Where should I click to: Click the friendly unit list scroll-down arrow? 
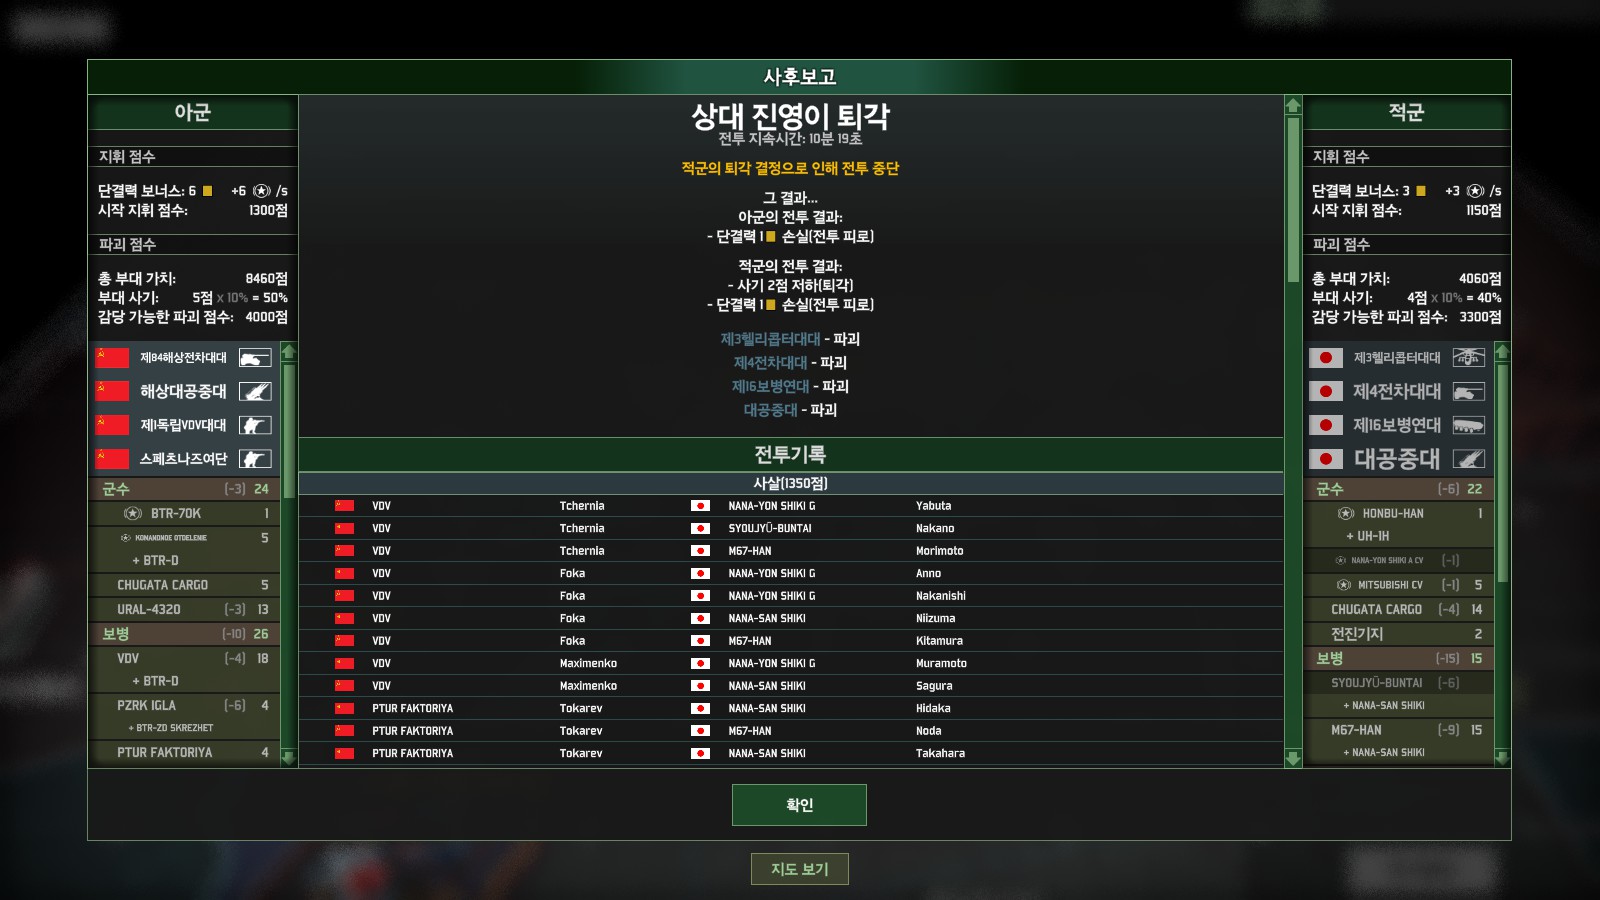(289, 758)
